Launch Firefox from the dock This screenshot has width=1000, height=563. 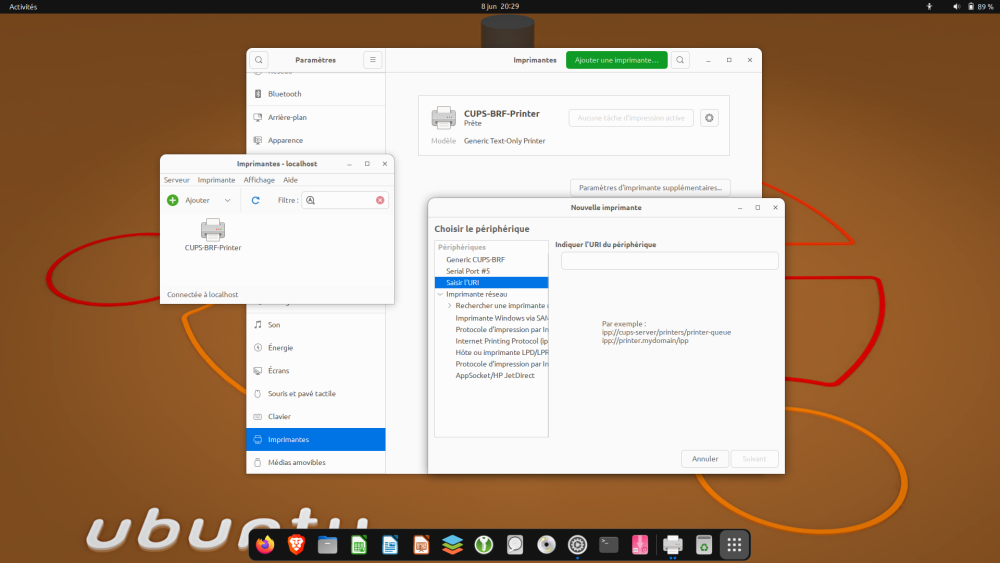pos(265,545)
